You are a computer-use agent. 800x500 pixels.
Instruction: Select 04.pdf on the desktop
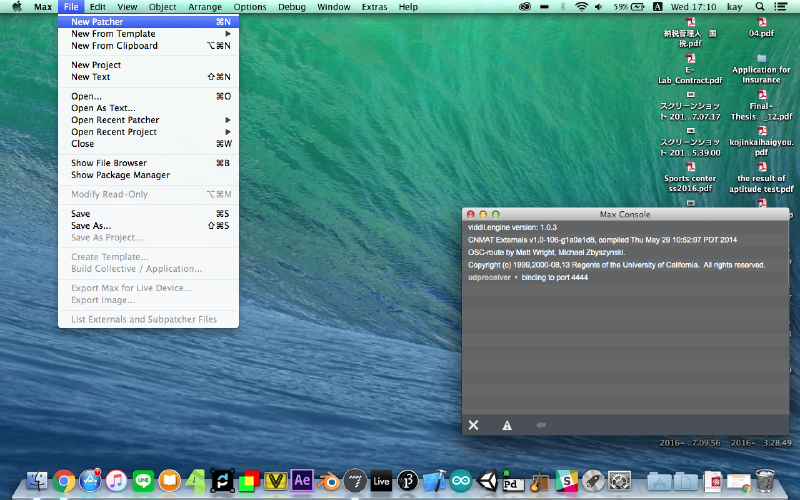[761, 28]
